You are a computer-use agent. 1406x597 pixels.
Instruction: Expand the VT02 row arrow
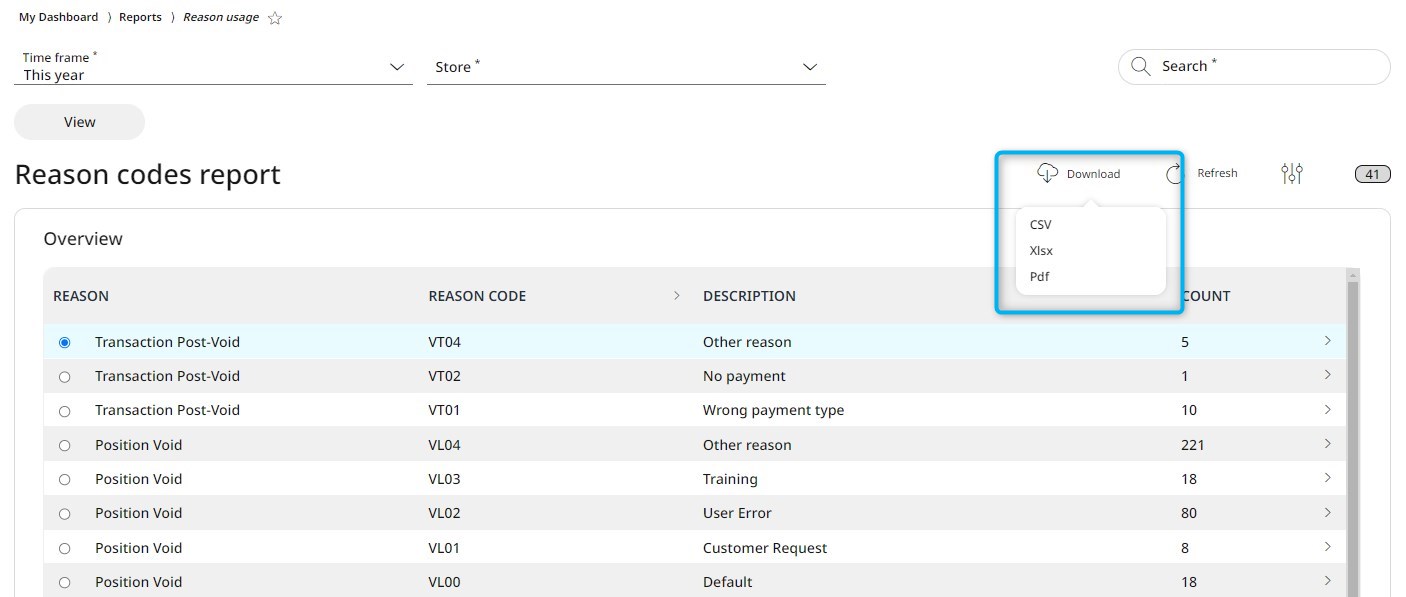pyautogui.click(x=1328, y=375)
